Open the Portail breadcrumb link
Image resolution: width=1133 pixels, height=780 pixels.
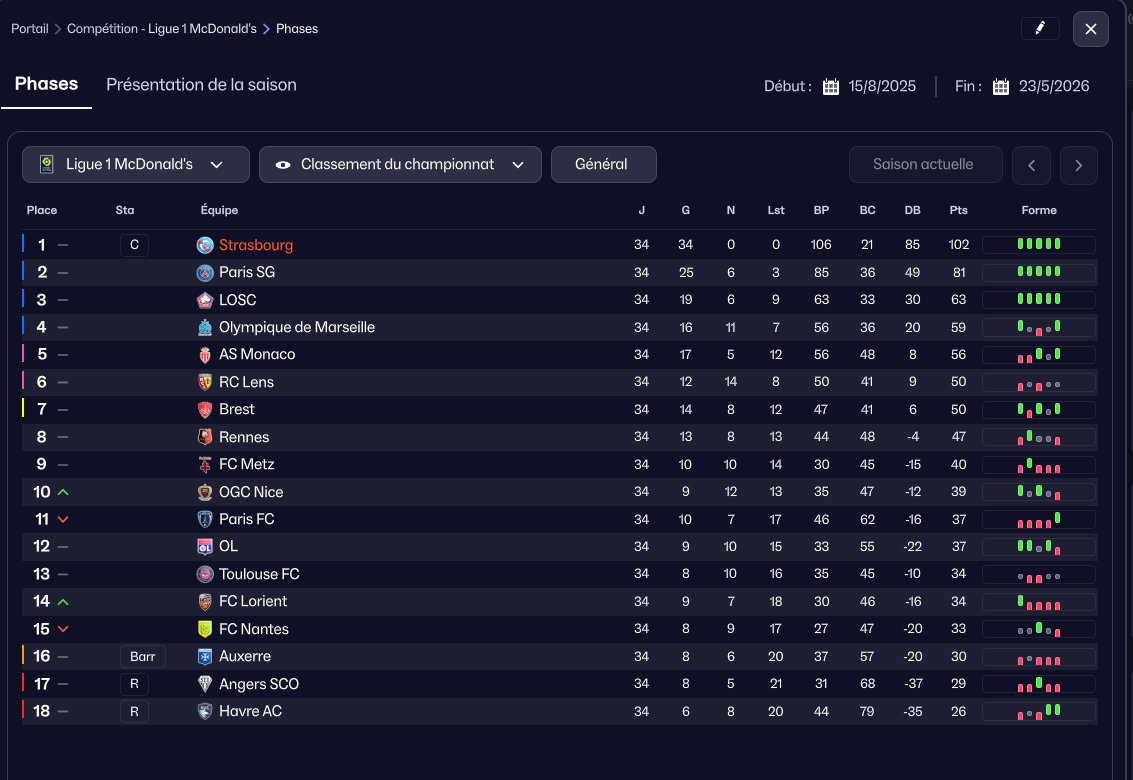[30, 29]
